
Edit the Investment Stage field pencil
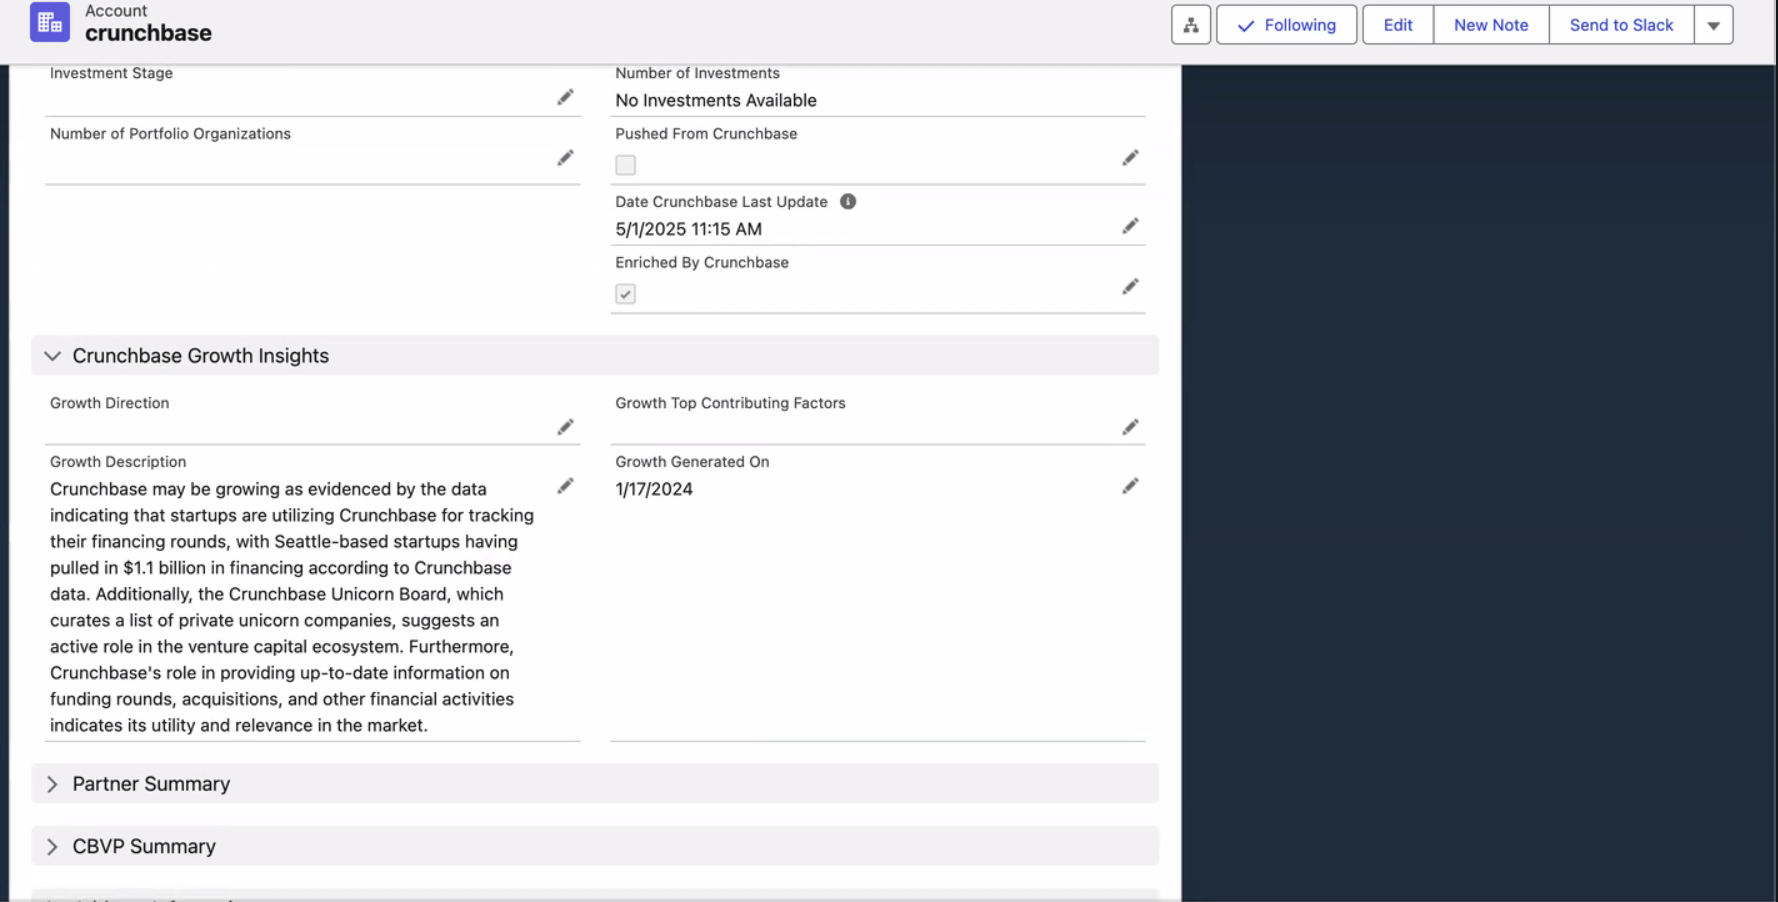click(565, 97)
